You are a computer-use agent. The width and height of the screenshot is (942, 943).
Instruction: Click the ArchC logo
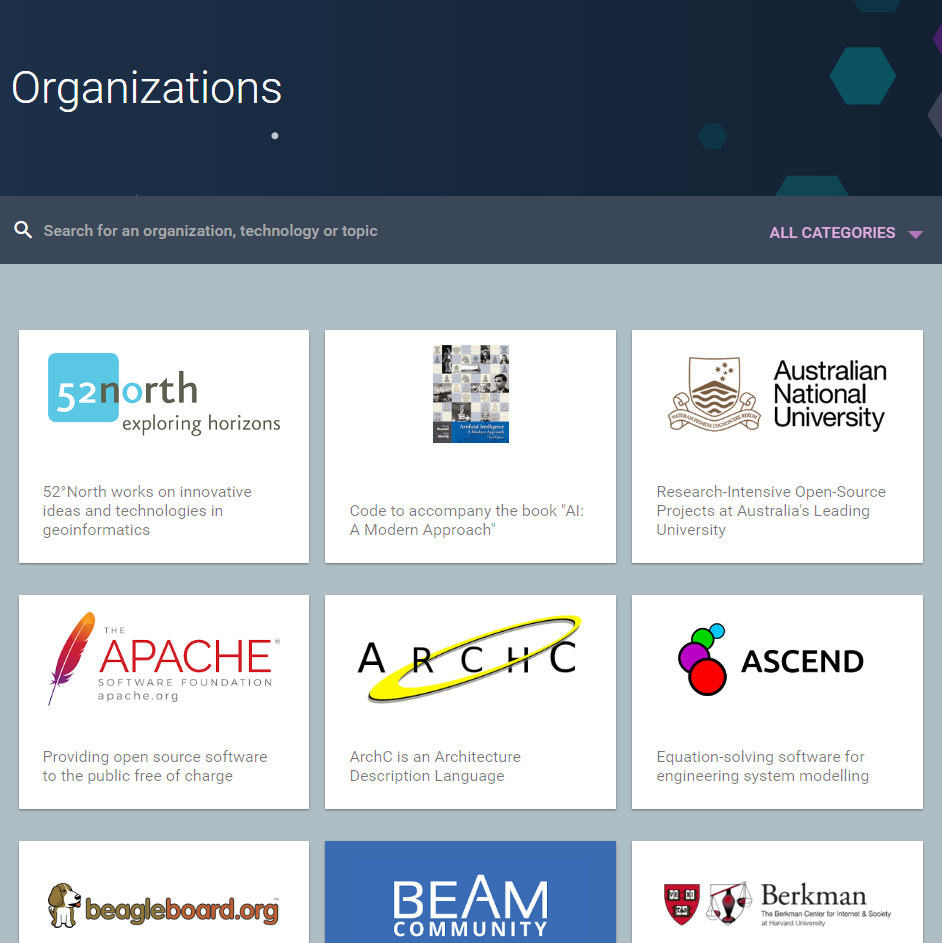click(x=470, y=659)
